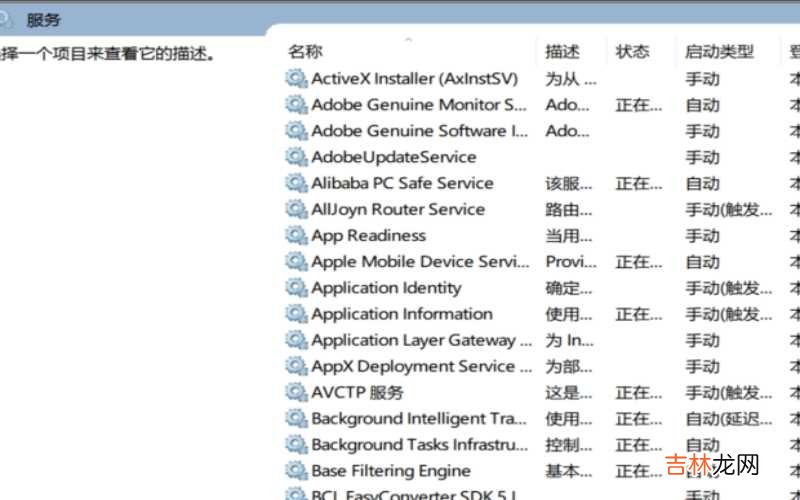Sort by the 状态 column header
Image resolution: width=800 pixels, height=500 pixels.
click(632, 52)
